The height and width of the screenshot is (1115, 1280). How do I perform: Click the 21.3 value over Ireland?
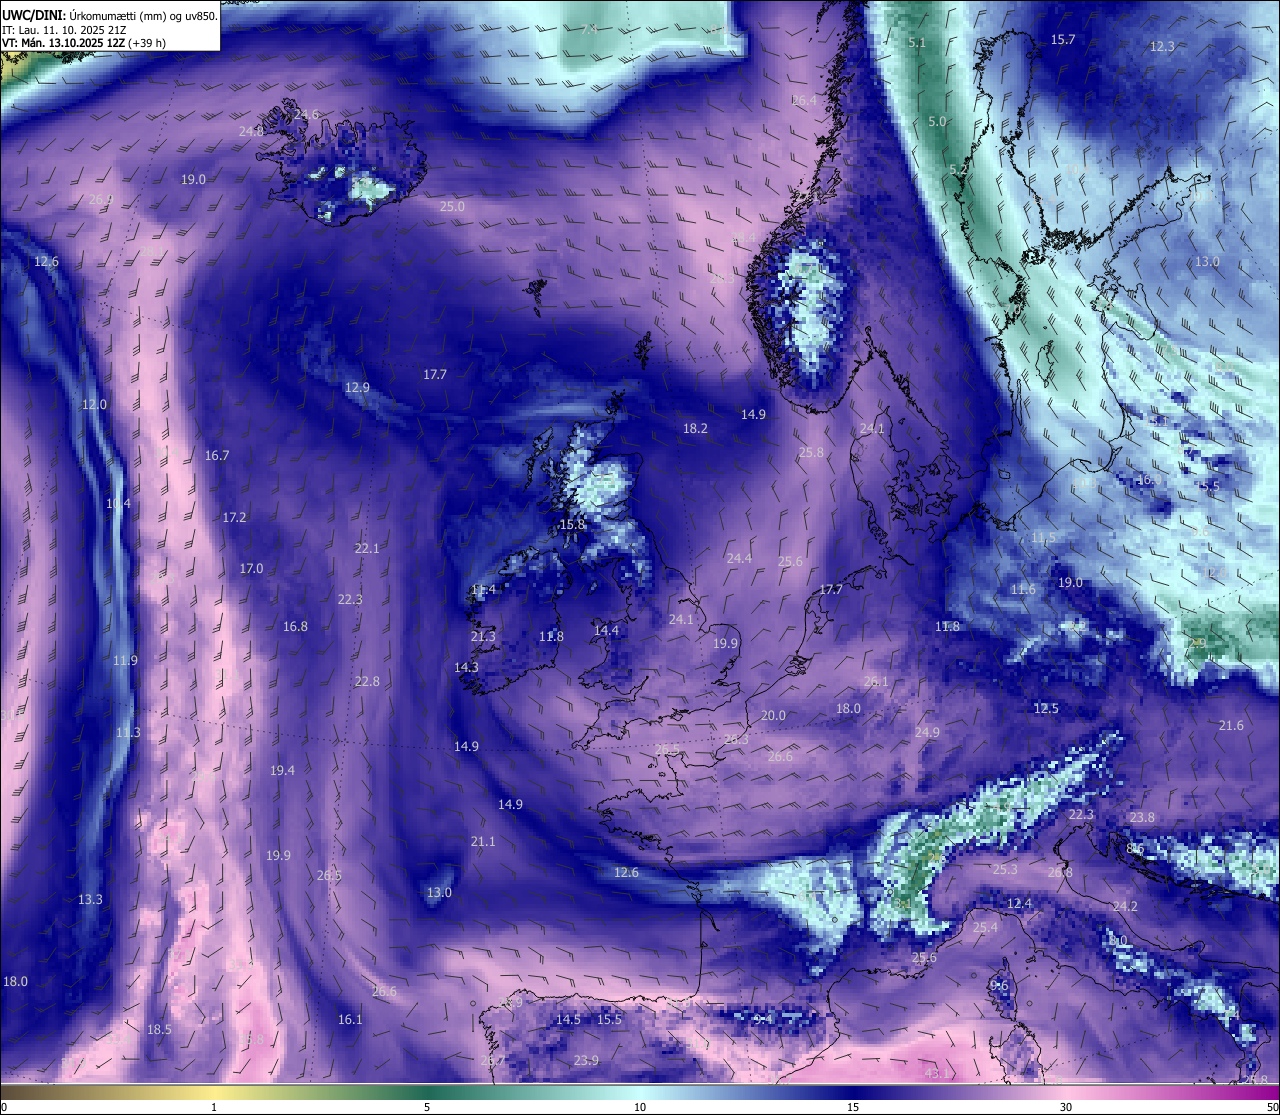click(x=483, y=637)
